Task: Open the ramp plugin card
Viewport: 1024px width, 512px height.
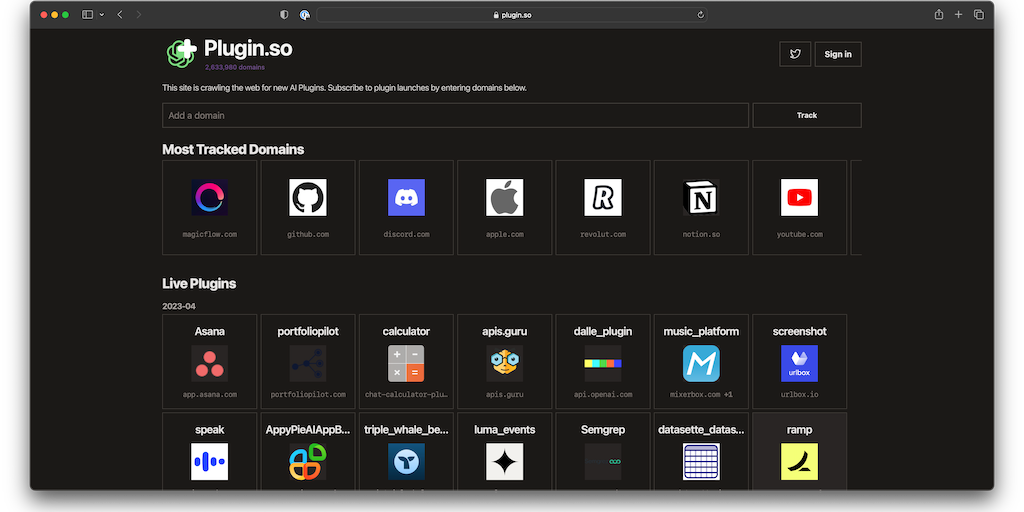Action: click(x=799, y=452)
